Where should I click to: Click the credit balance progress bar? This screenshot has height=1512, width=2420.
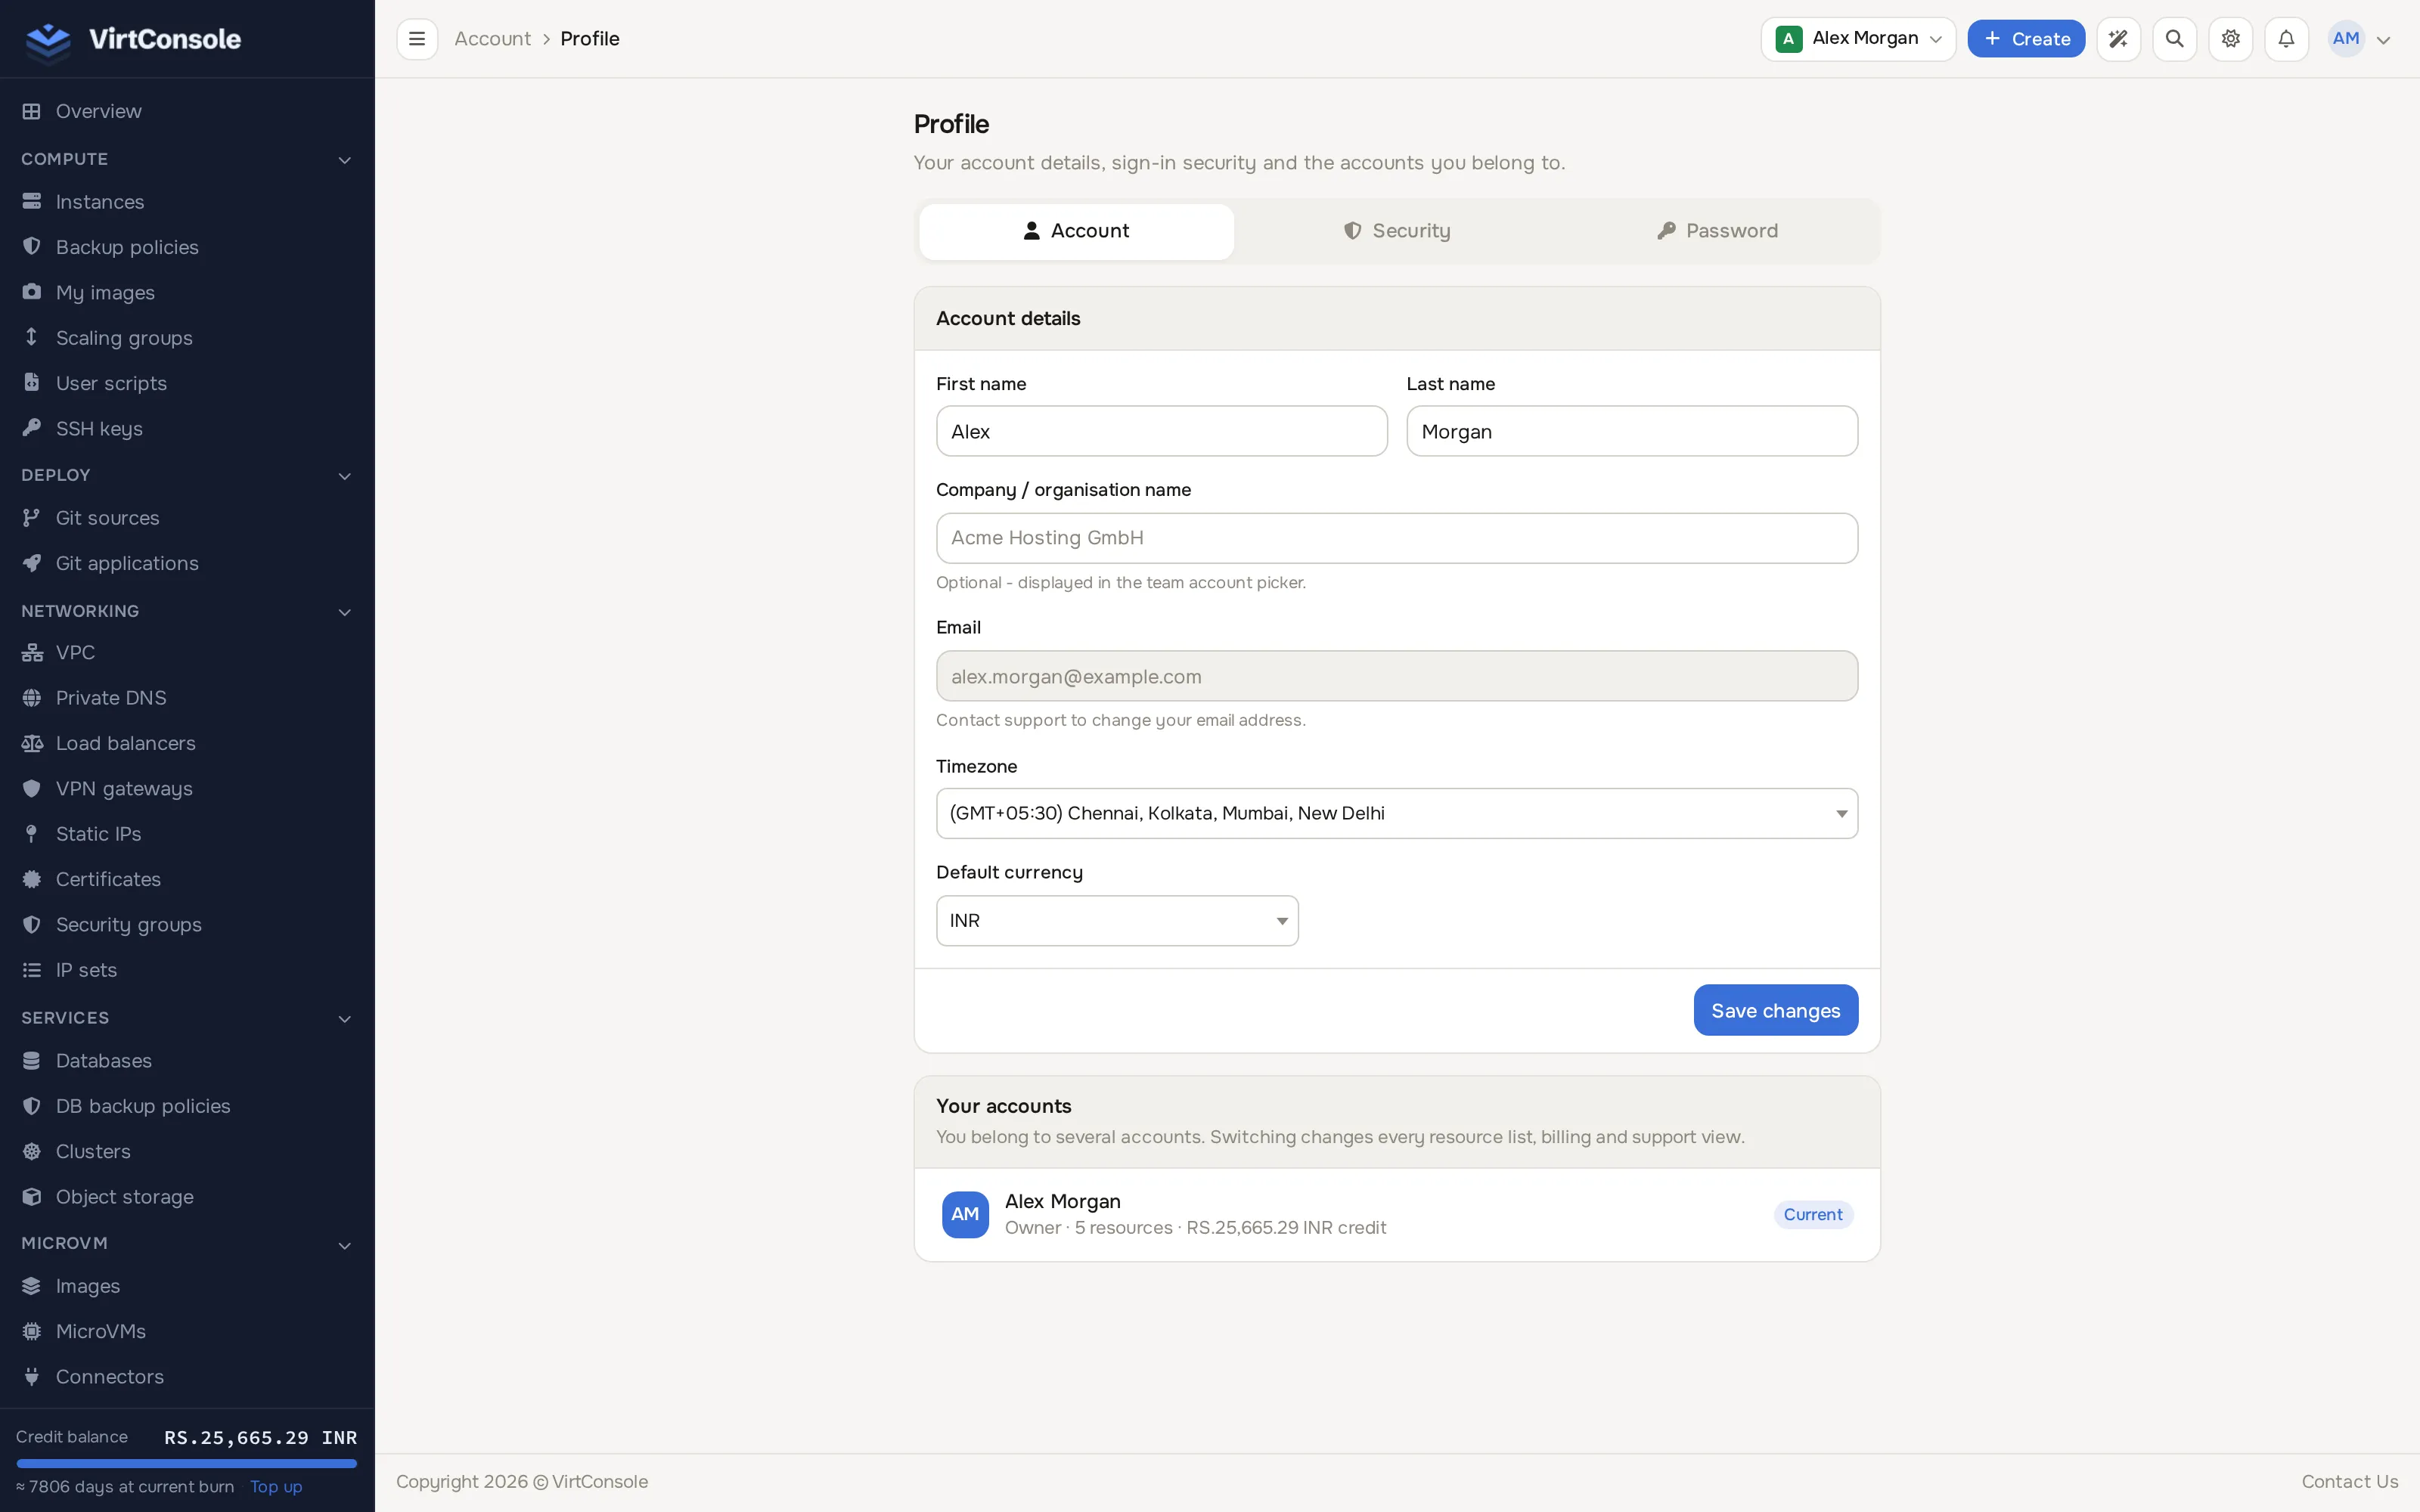click(187, 1463)
